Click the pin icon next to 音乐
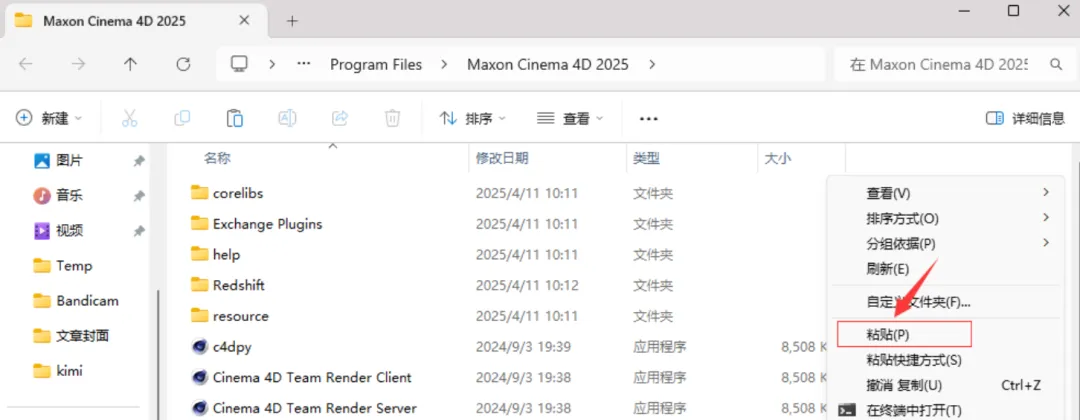1080x420 pixels. [138, 196]
